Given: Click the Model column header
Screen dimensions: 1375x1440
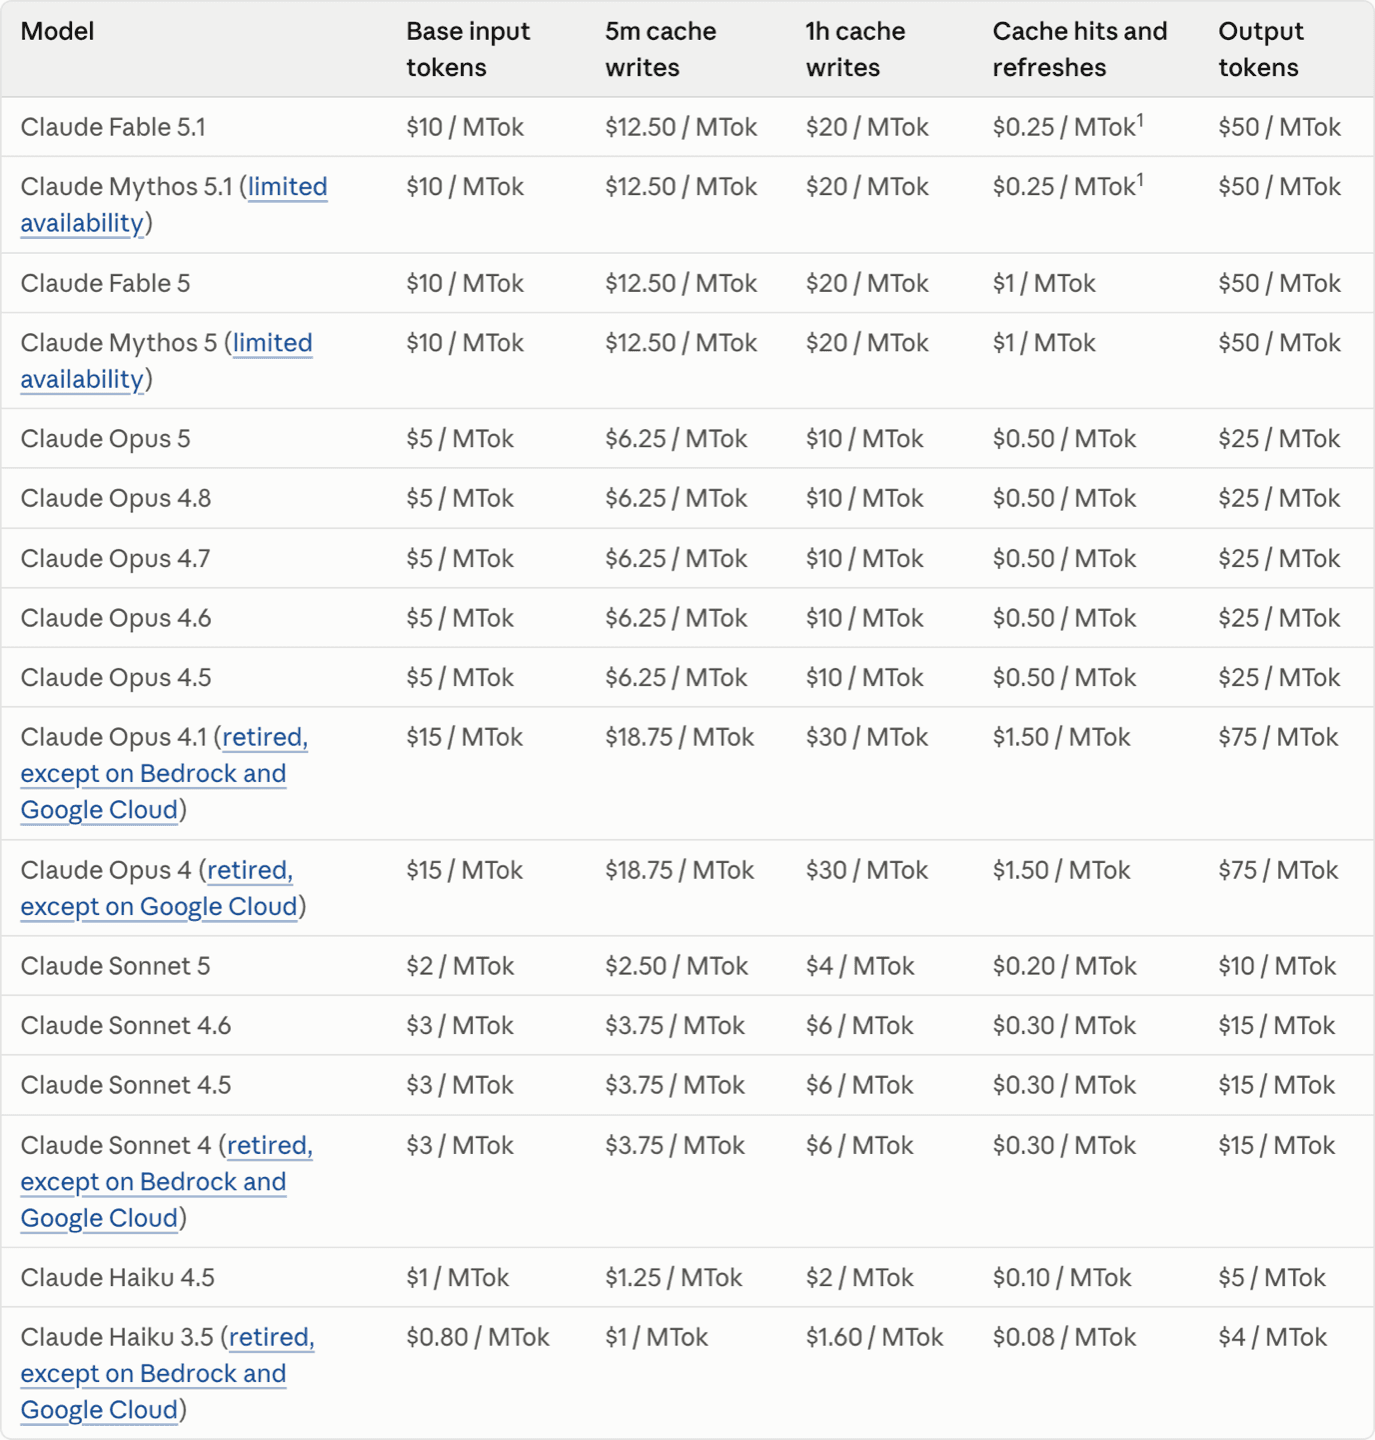Looking at the screenshot, I should click(x=57, y=31).
